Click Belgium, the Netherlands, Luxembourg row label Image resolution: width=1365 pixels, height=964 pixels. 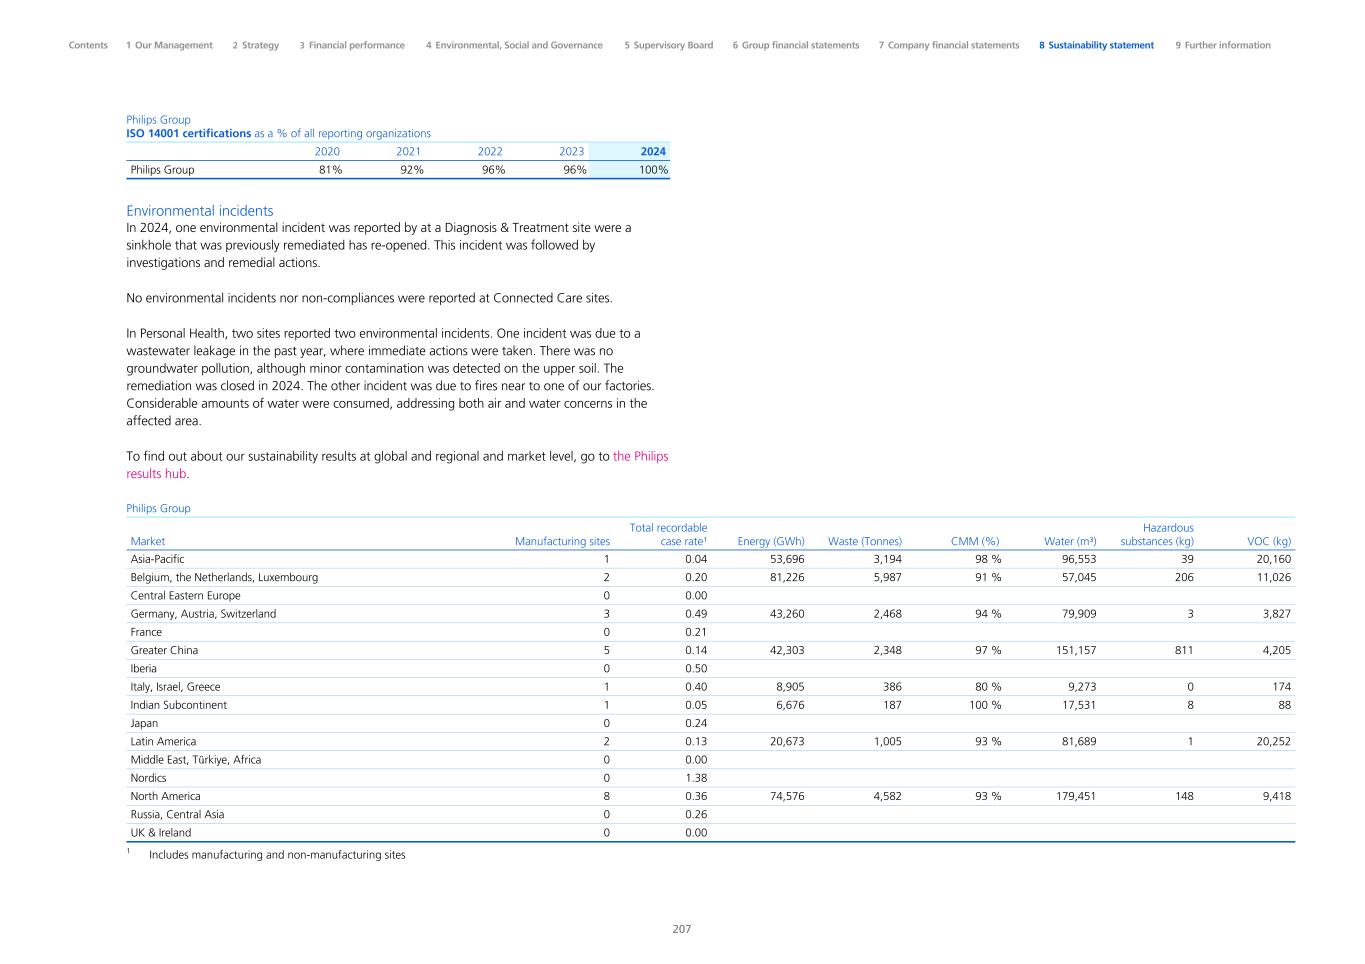pos(224,578)
